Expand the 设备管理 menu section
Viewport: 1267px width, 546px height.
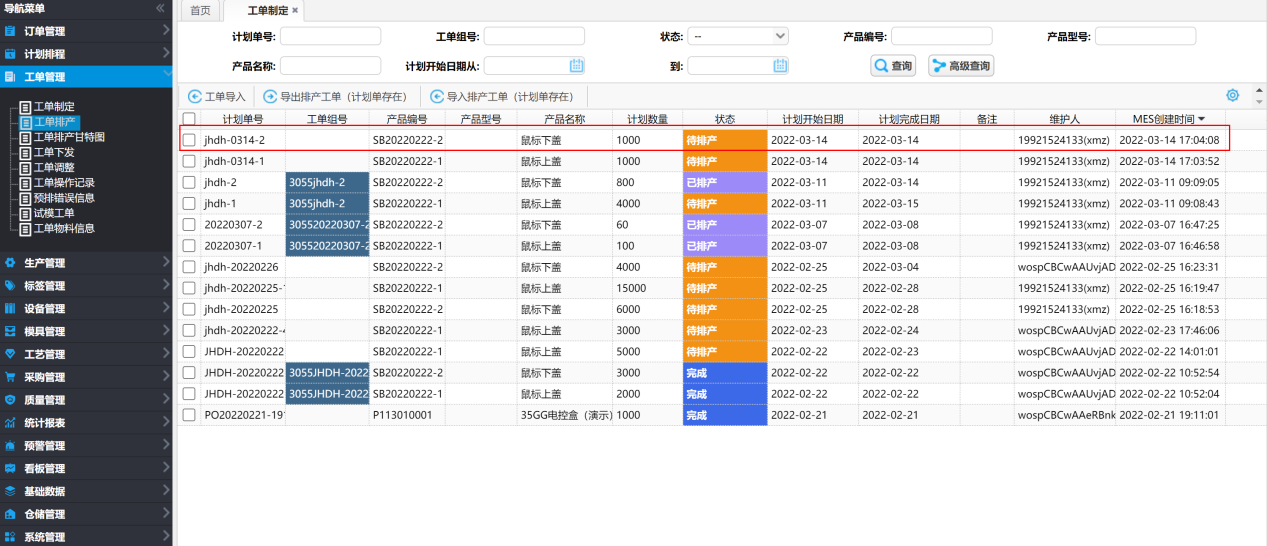point(165,309)
